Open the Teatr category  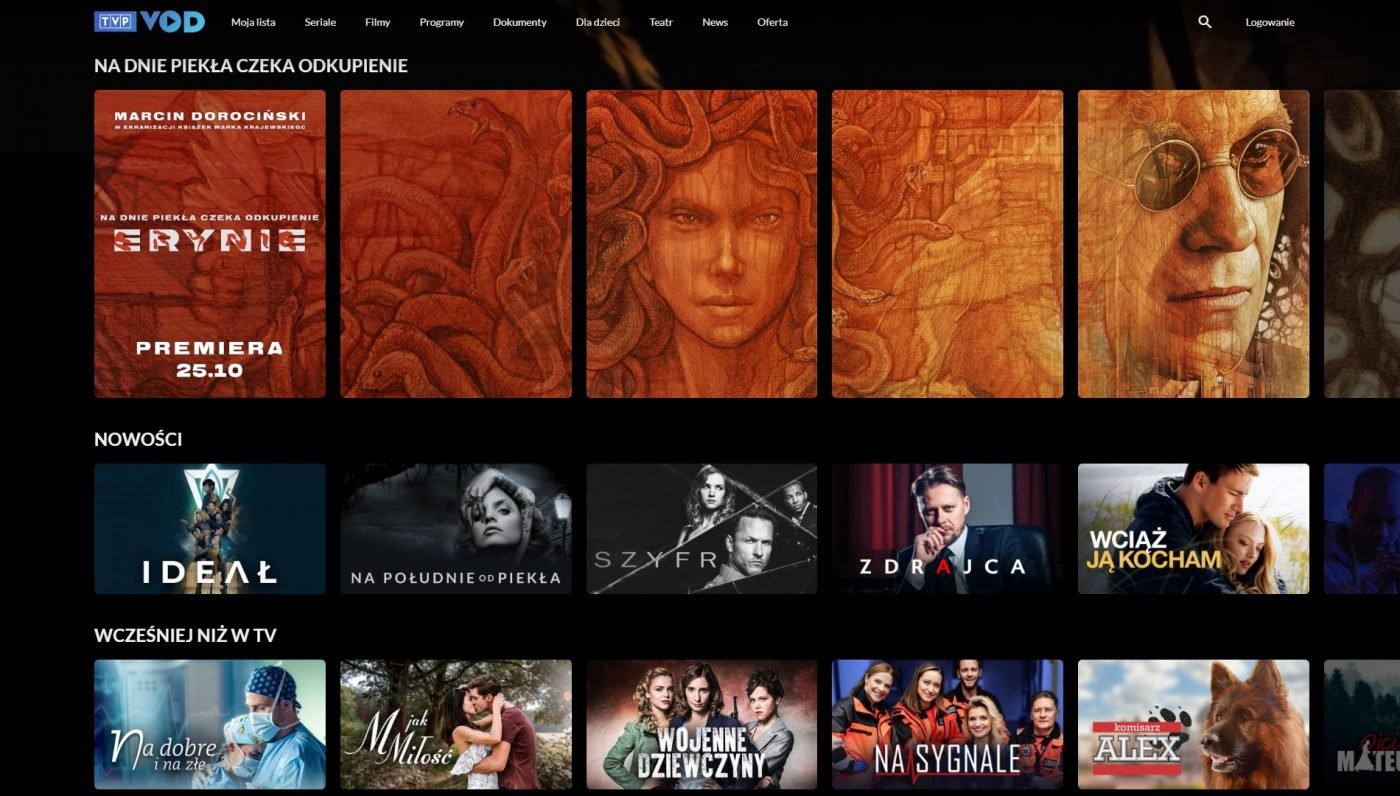point(661,22)
